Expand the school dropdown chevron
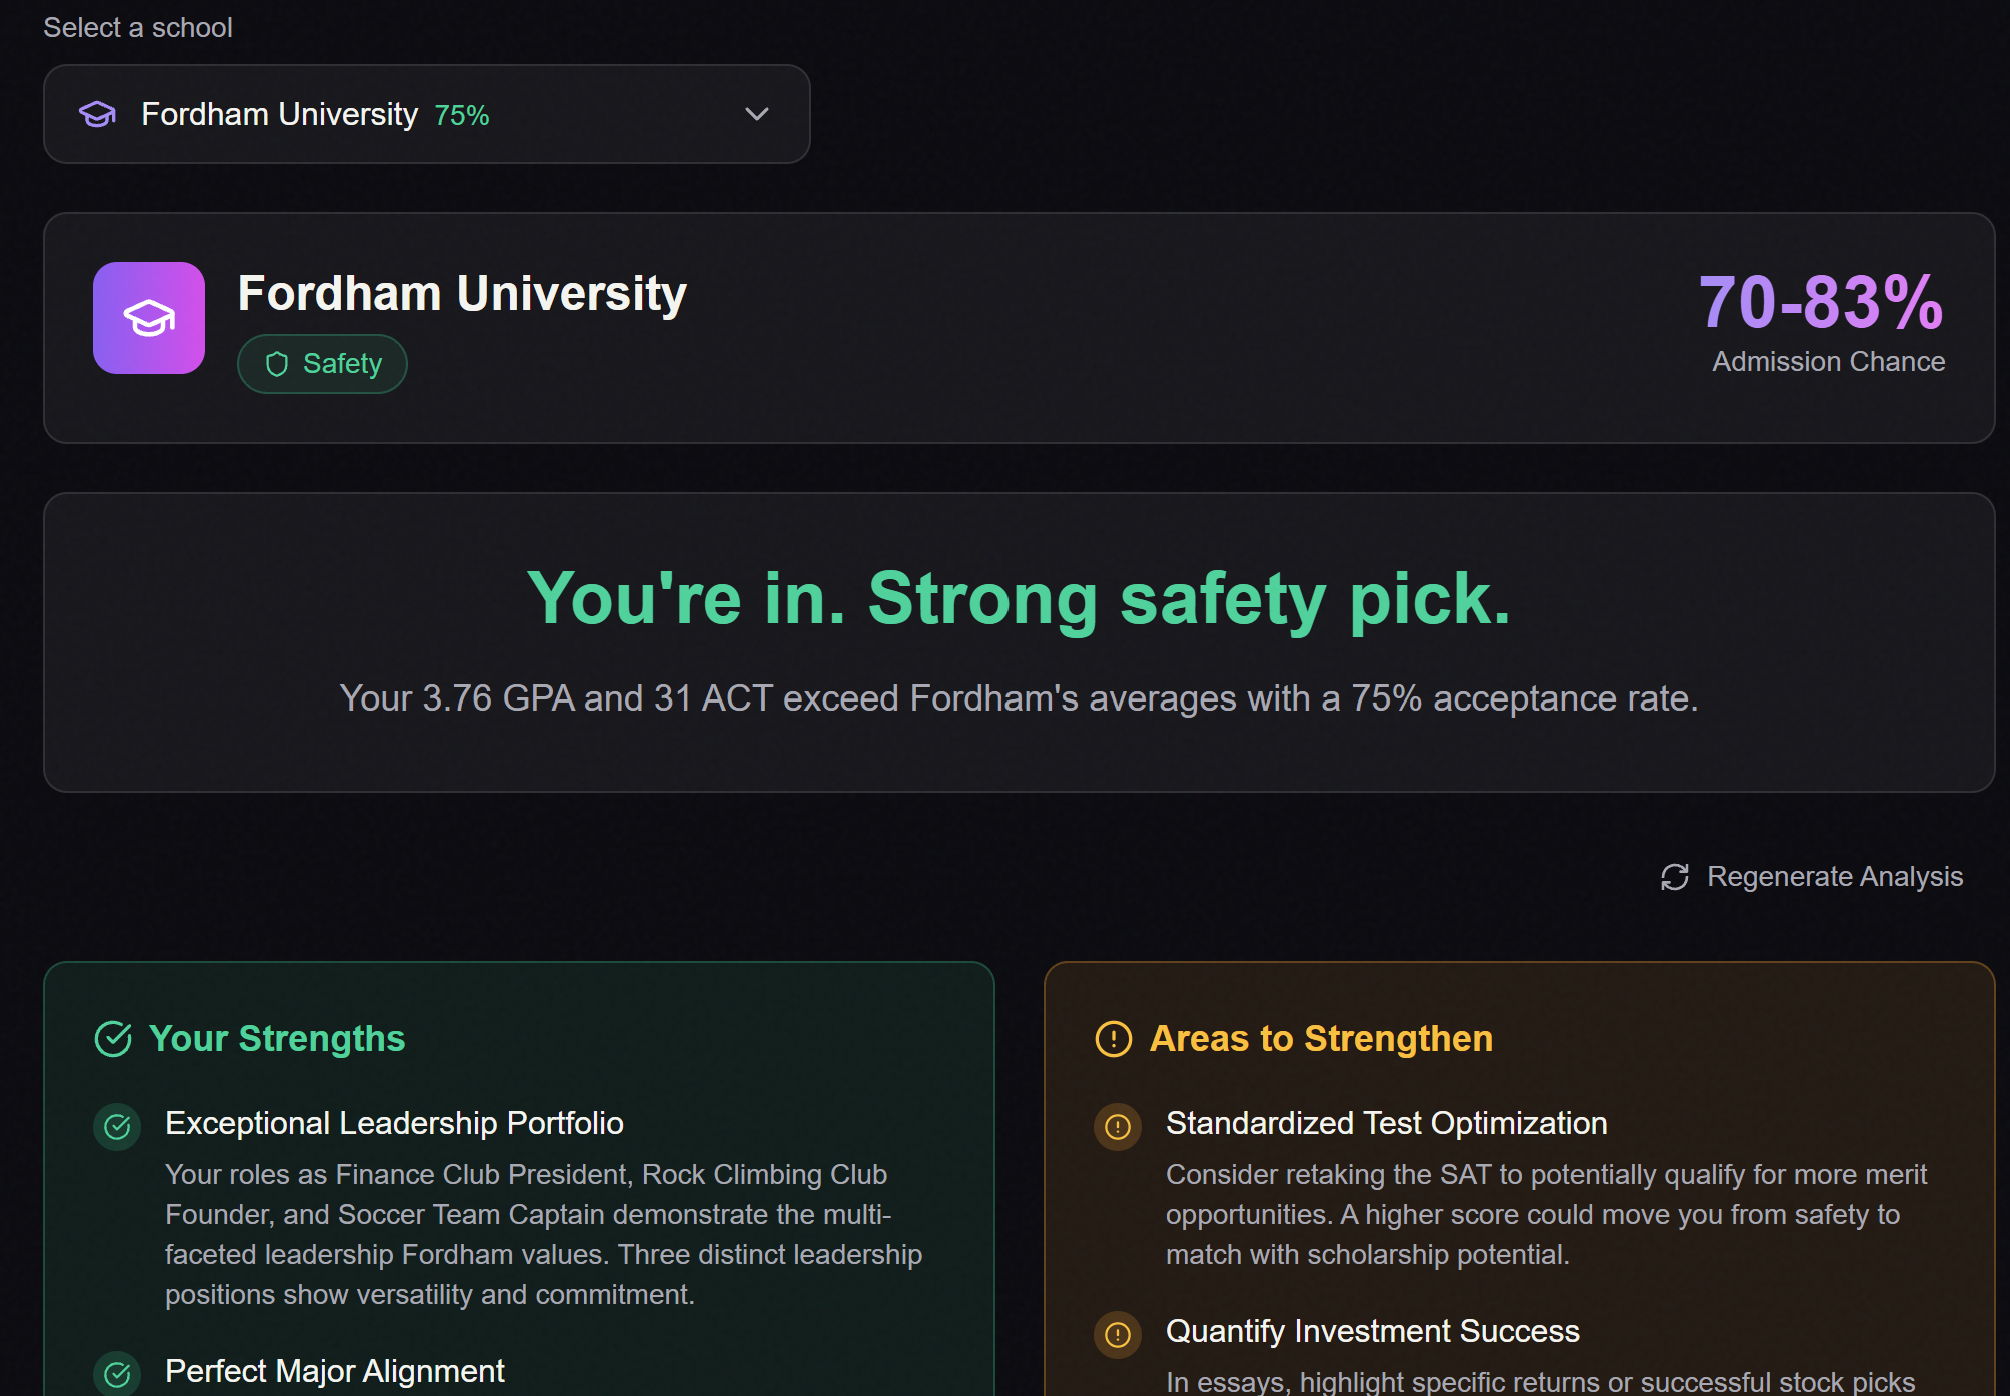The image size is (2010, 1396). pos(757,114)
